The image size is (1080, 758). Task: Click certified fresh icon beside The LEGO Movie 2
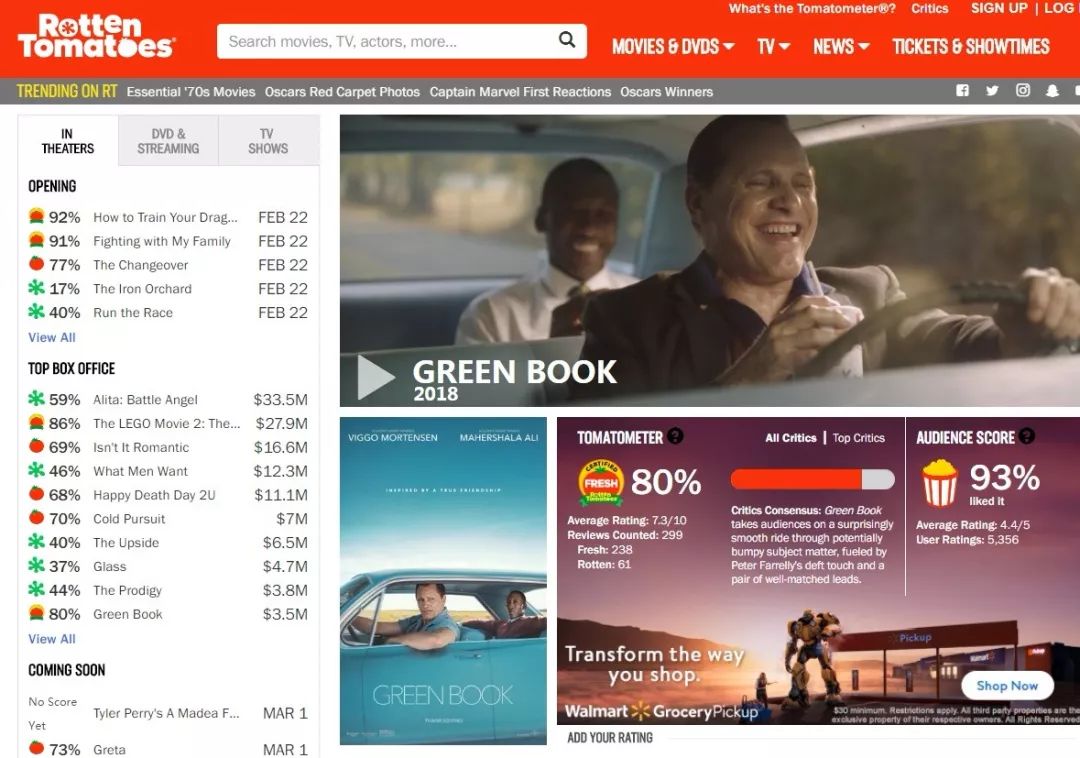tap(37, 422)
